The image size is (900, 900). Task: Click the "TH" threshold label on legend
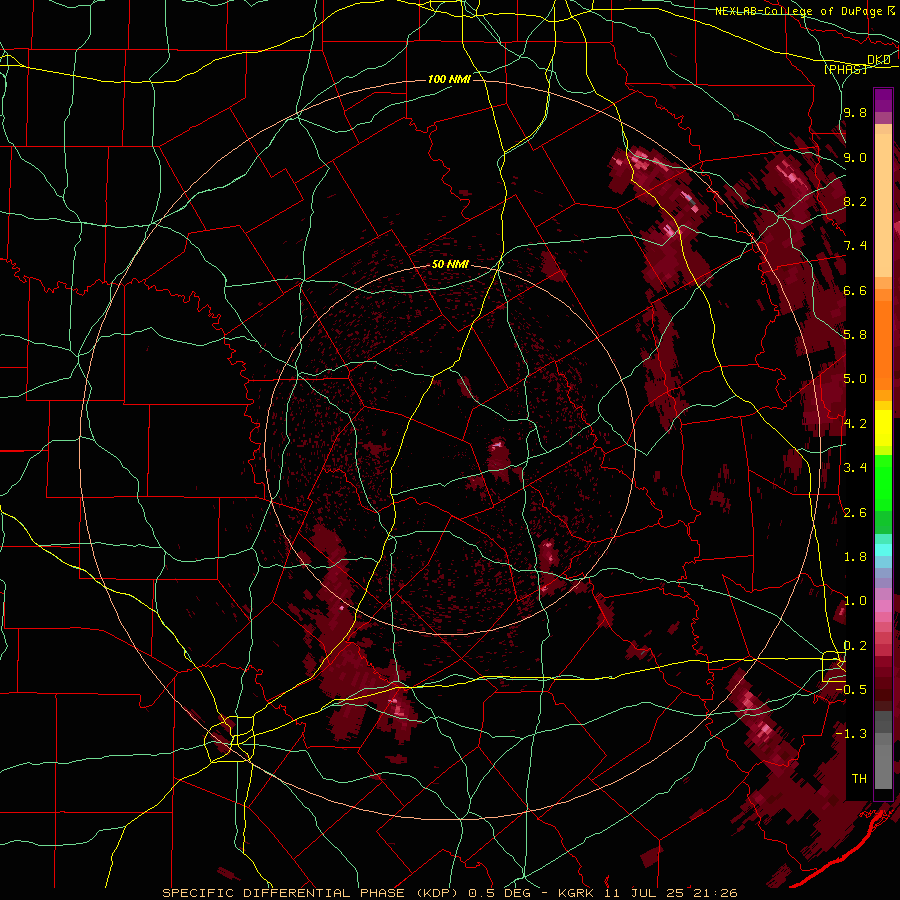[x=859, y=779]
